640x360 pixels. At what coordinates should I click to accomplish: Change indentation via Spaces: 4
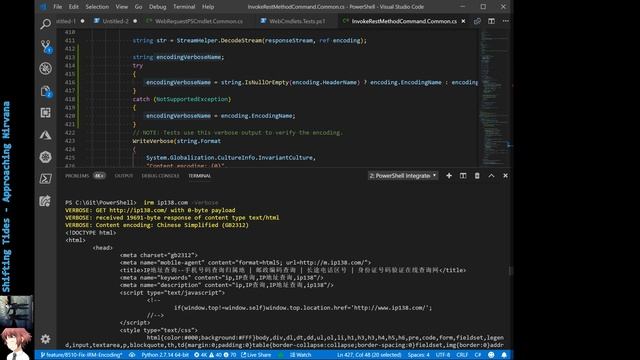coord(418,355)
